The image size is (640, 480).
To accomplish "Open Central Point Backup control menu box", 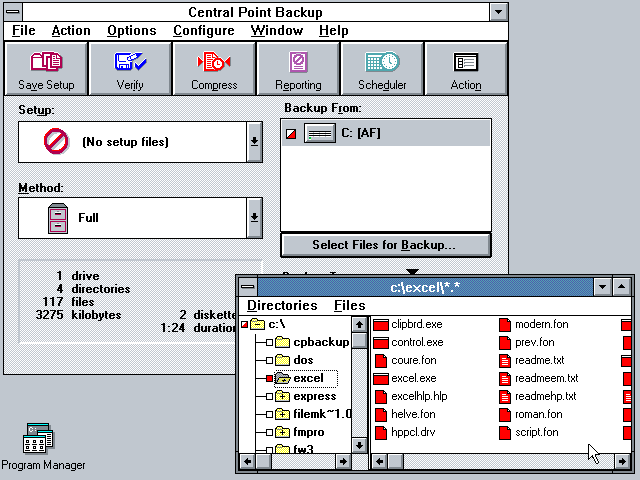I will coord(13,12).
